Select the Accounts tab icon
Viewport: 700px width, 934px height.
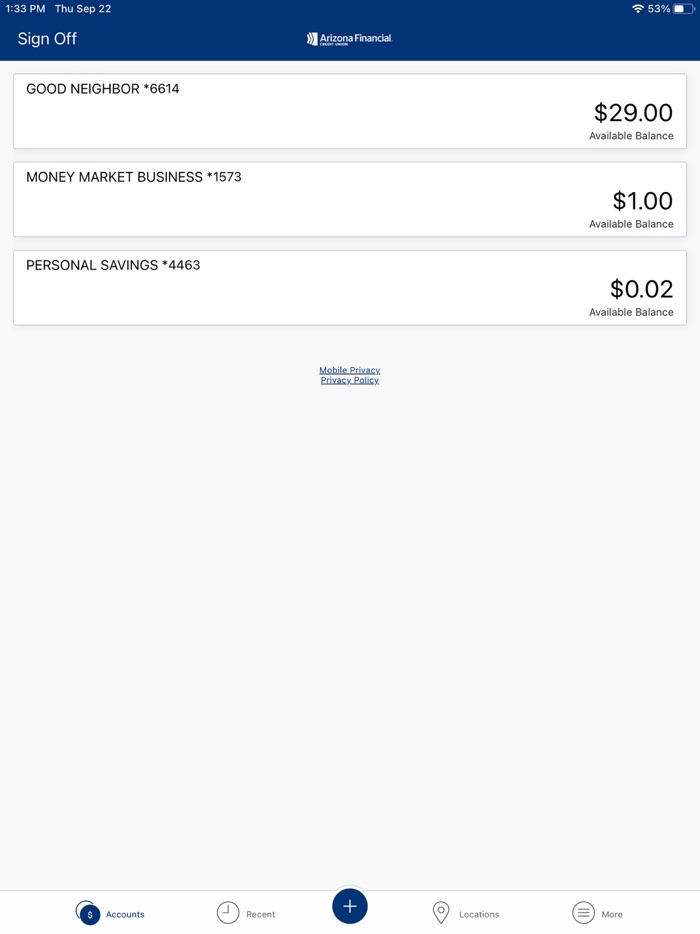click(x=88, y=912)
